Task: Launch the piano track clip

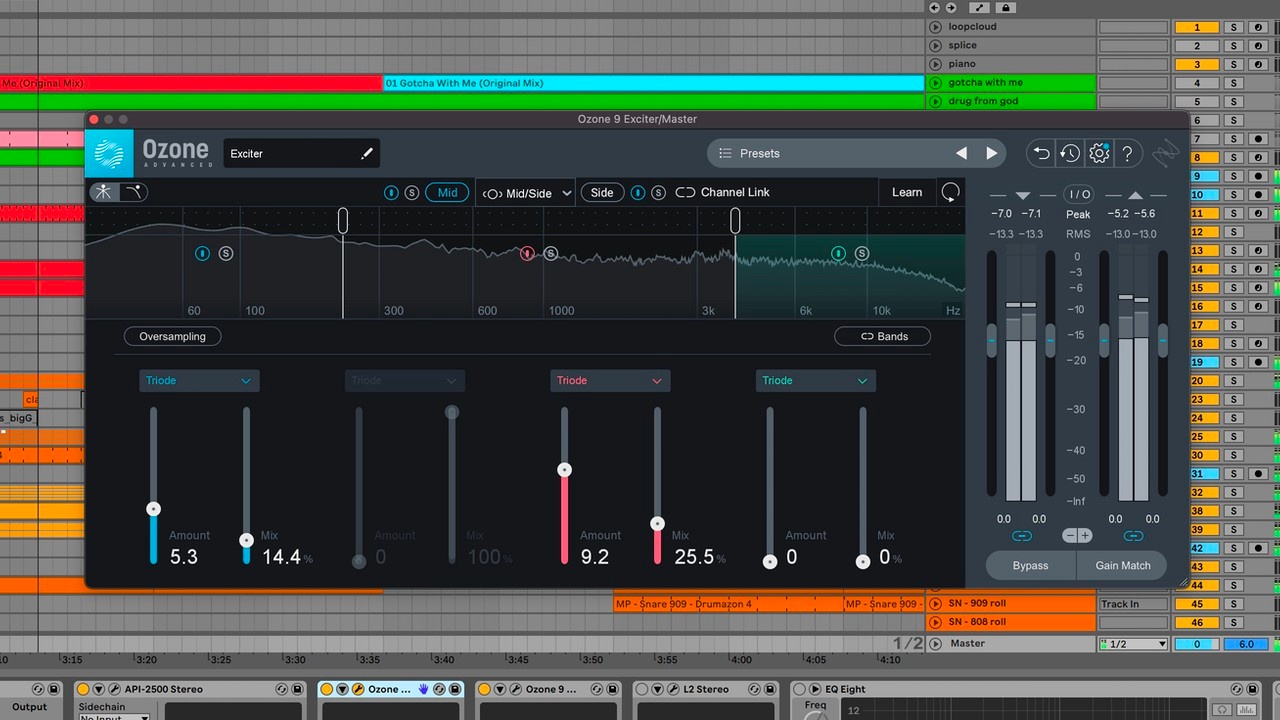Action: click(936, 64)
